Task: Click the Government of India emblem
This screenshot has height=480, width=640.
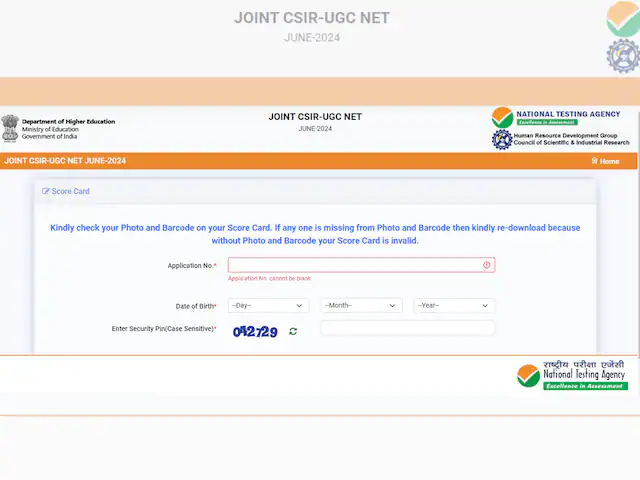Action: 10,128
